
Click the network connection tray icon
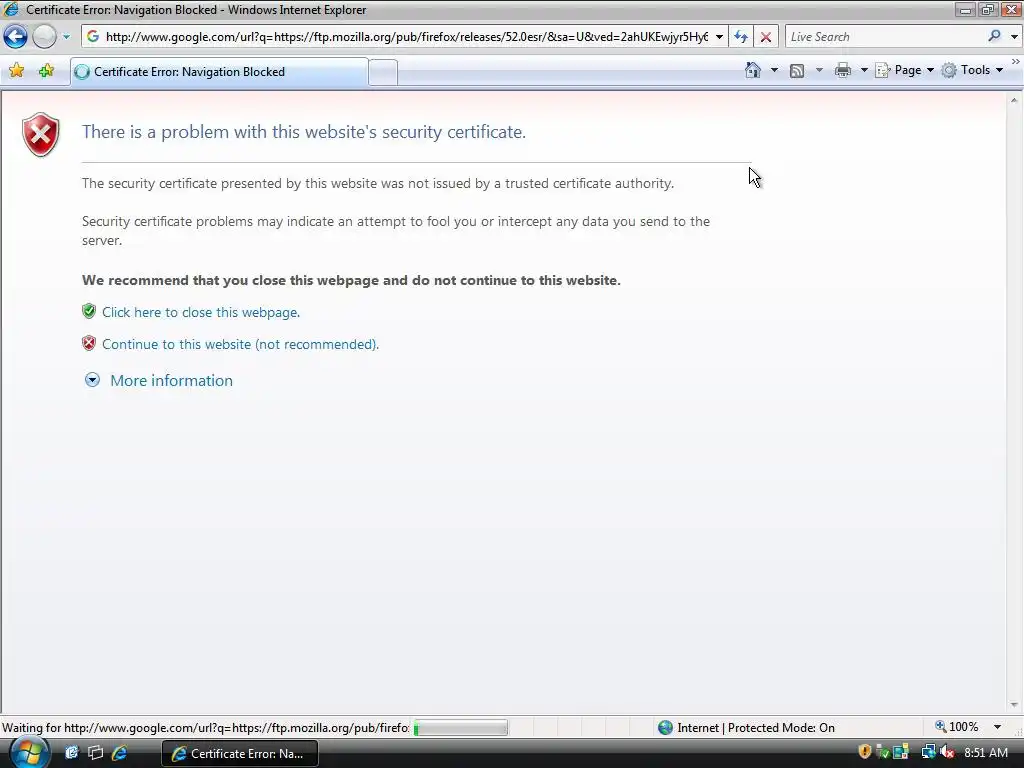[x=928, y=753]
